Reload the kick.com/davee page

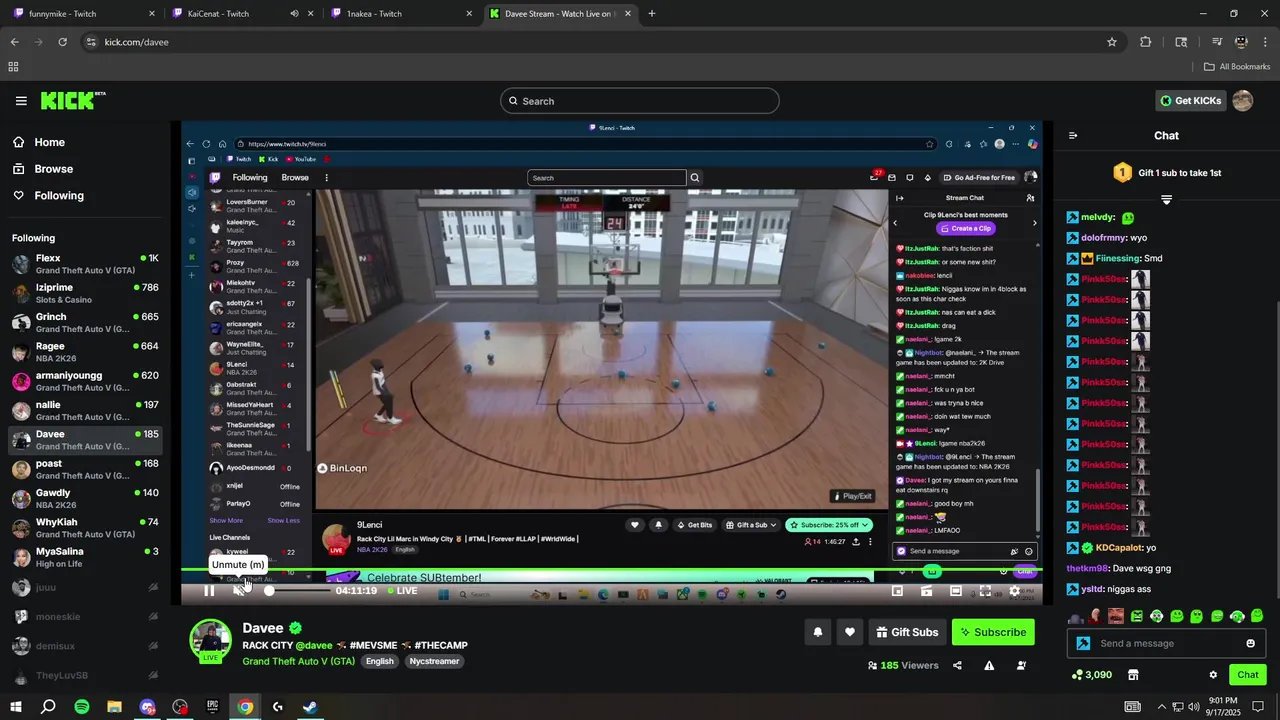point(62,42)
